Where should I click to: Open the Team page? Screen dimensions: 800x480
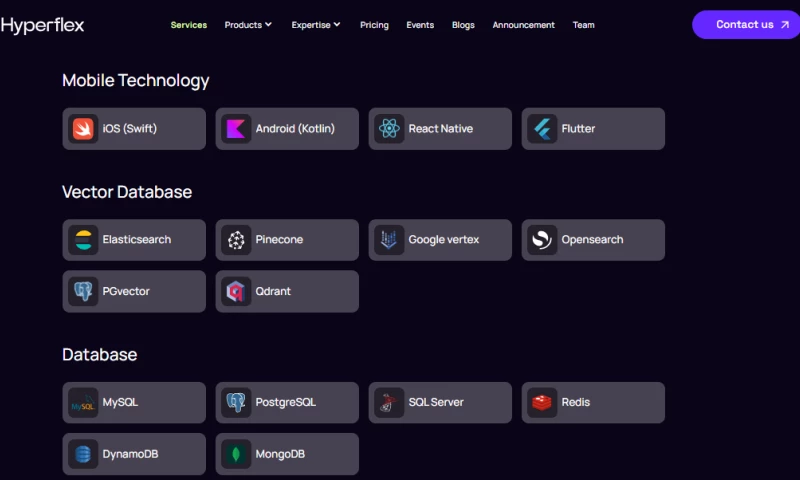tap(583, 25)
